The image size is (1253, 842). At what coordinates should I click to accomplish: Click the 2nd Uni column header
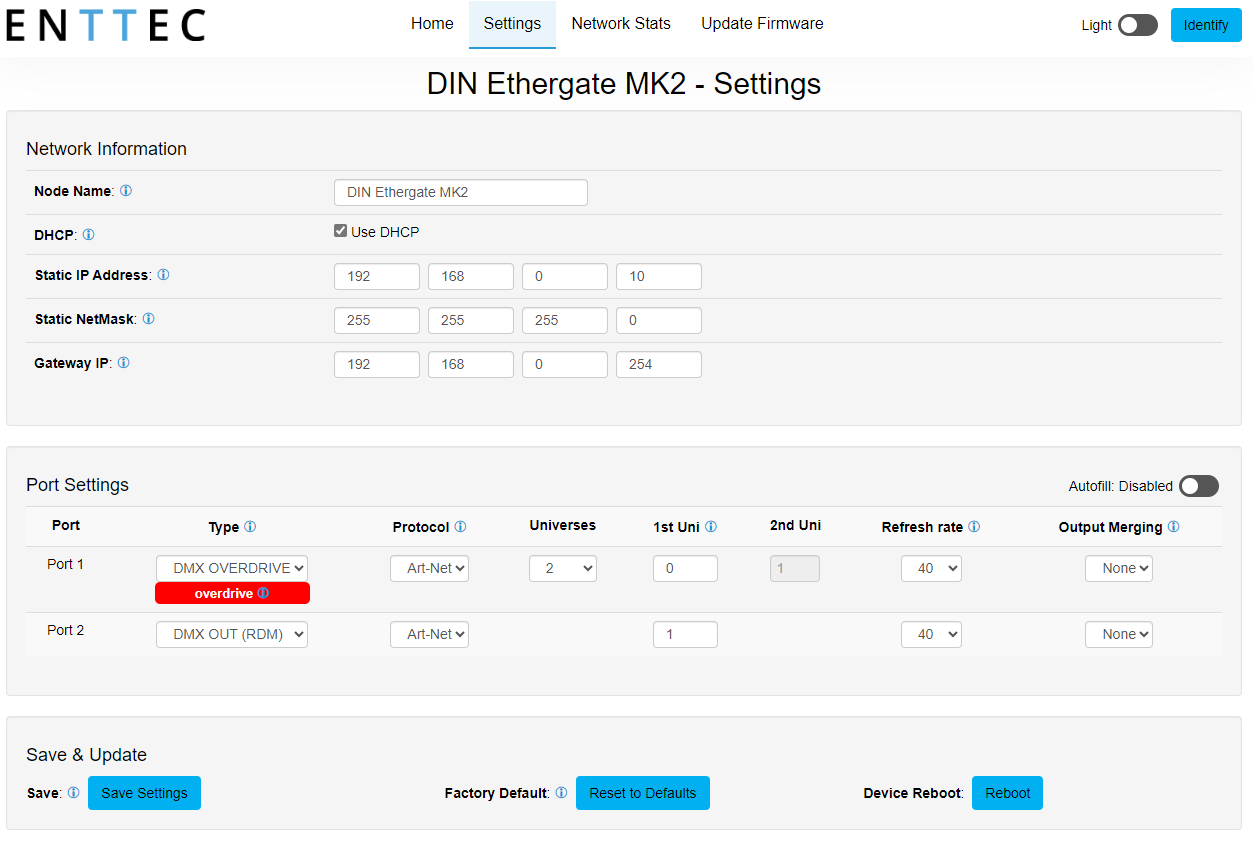point(795,525)
